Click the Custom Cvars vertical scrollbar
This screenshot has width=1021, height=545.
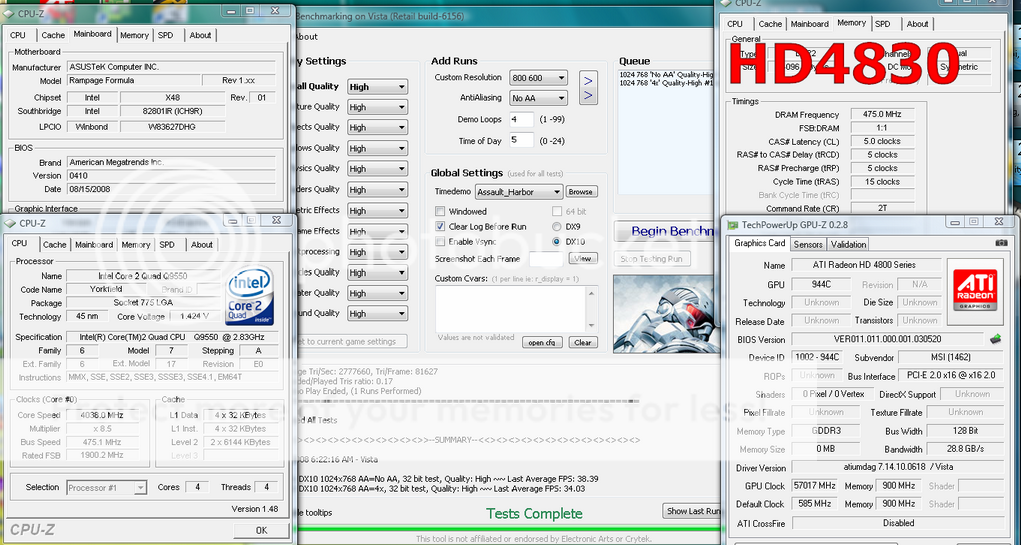pyautogui.click(x=591, y=310)
